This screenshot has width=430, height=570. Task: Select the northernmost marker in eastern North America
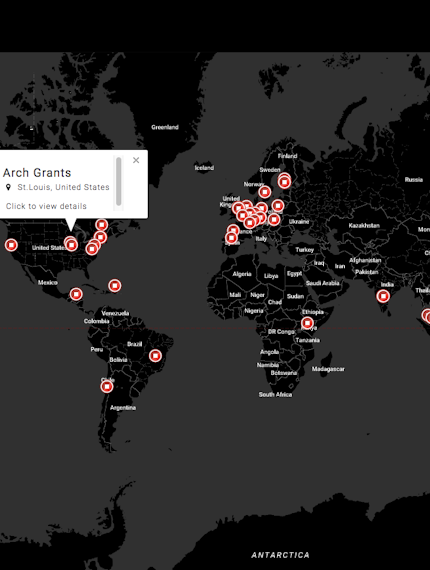[102, 225]
